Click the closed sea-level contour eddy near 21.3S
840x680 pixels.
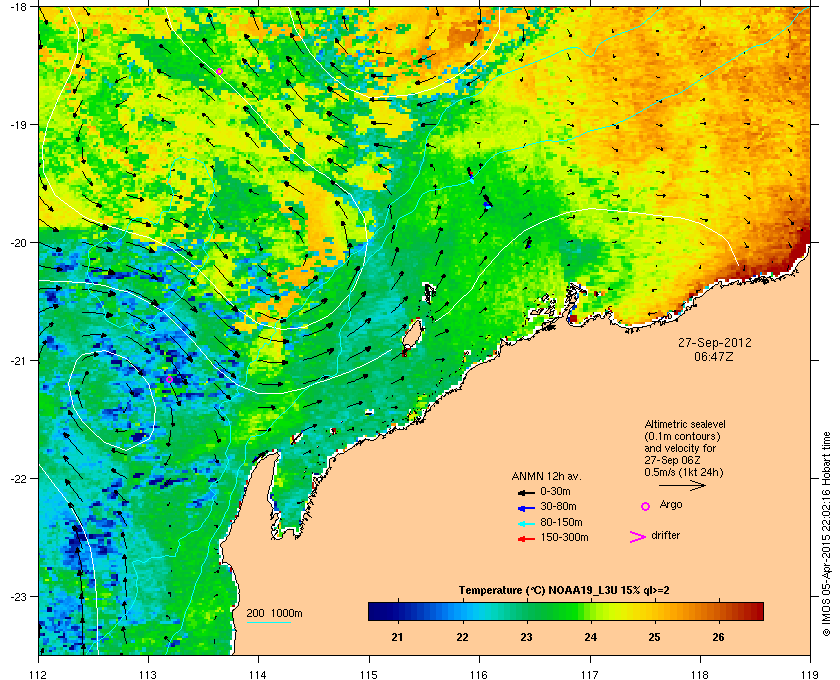(x=112, y=399)
